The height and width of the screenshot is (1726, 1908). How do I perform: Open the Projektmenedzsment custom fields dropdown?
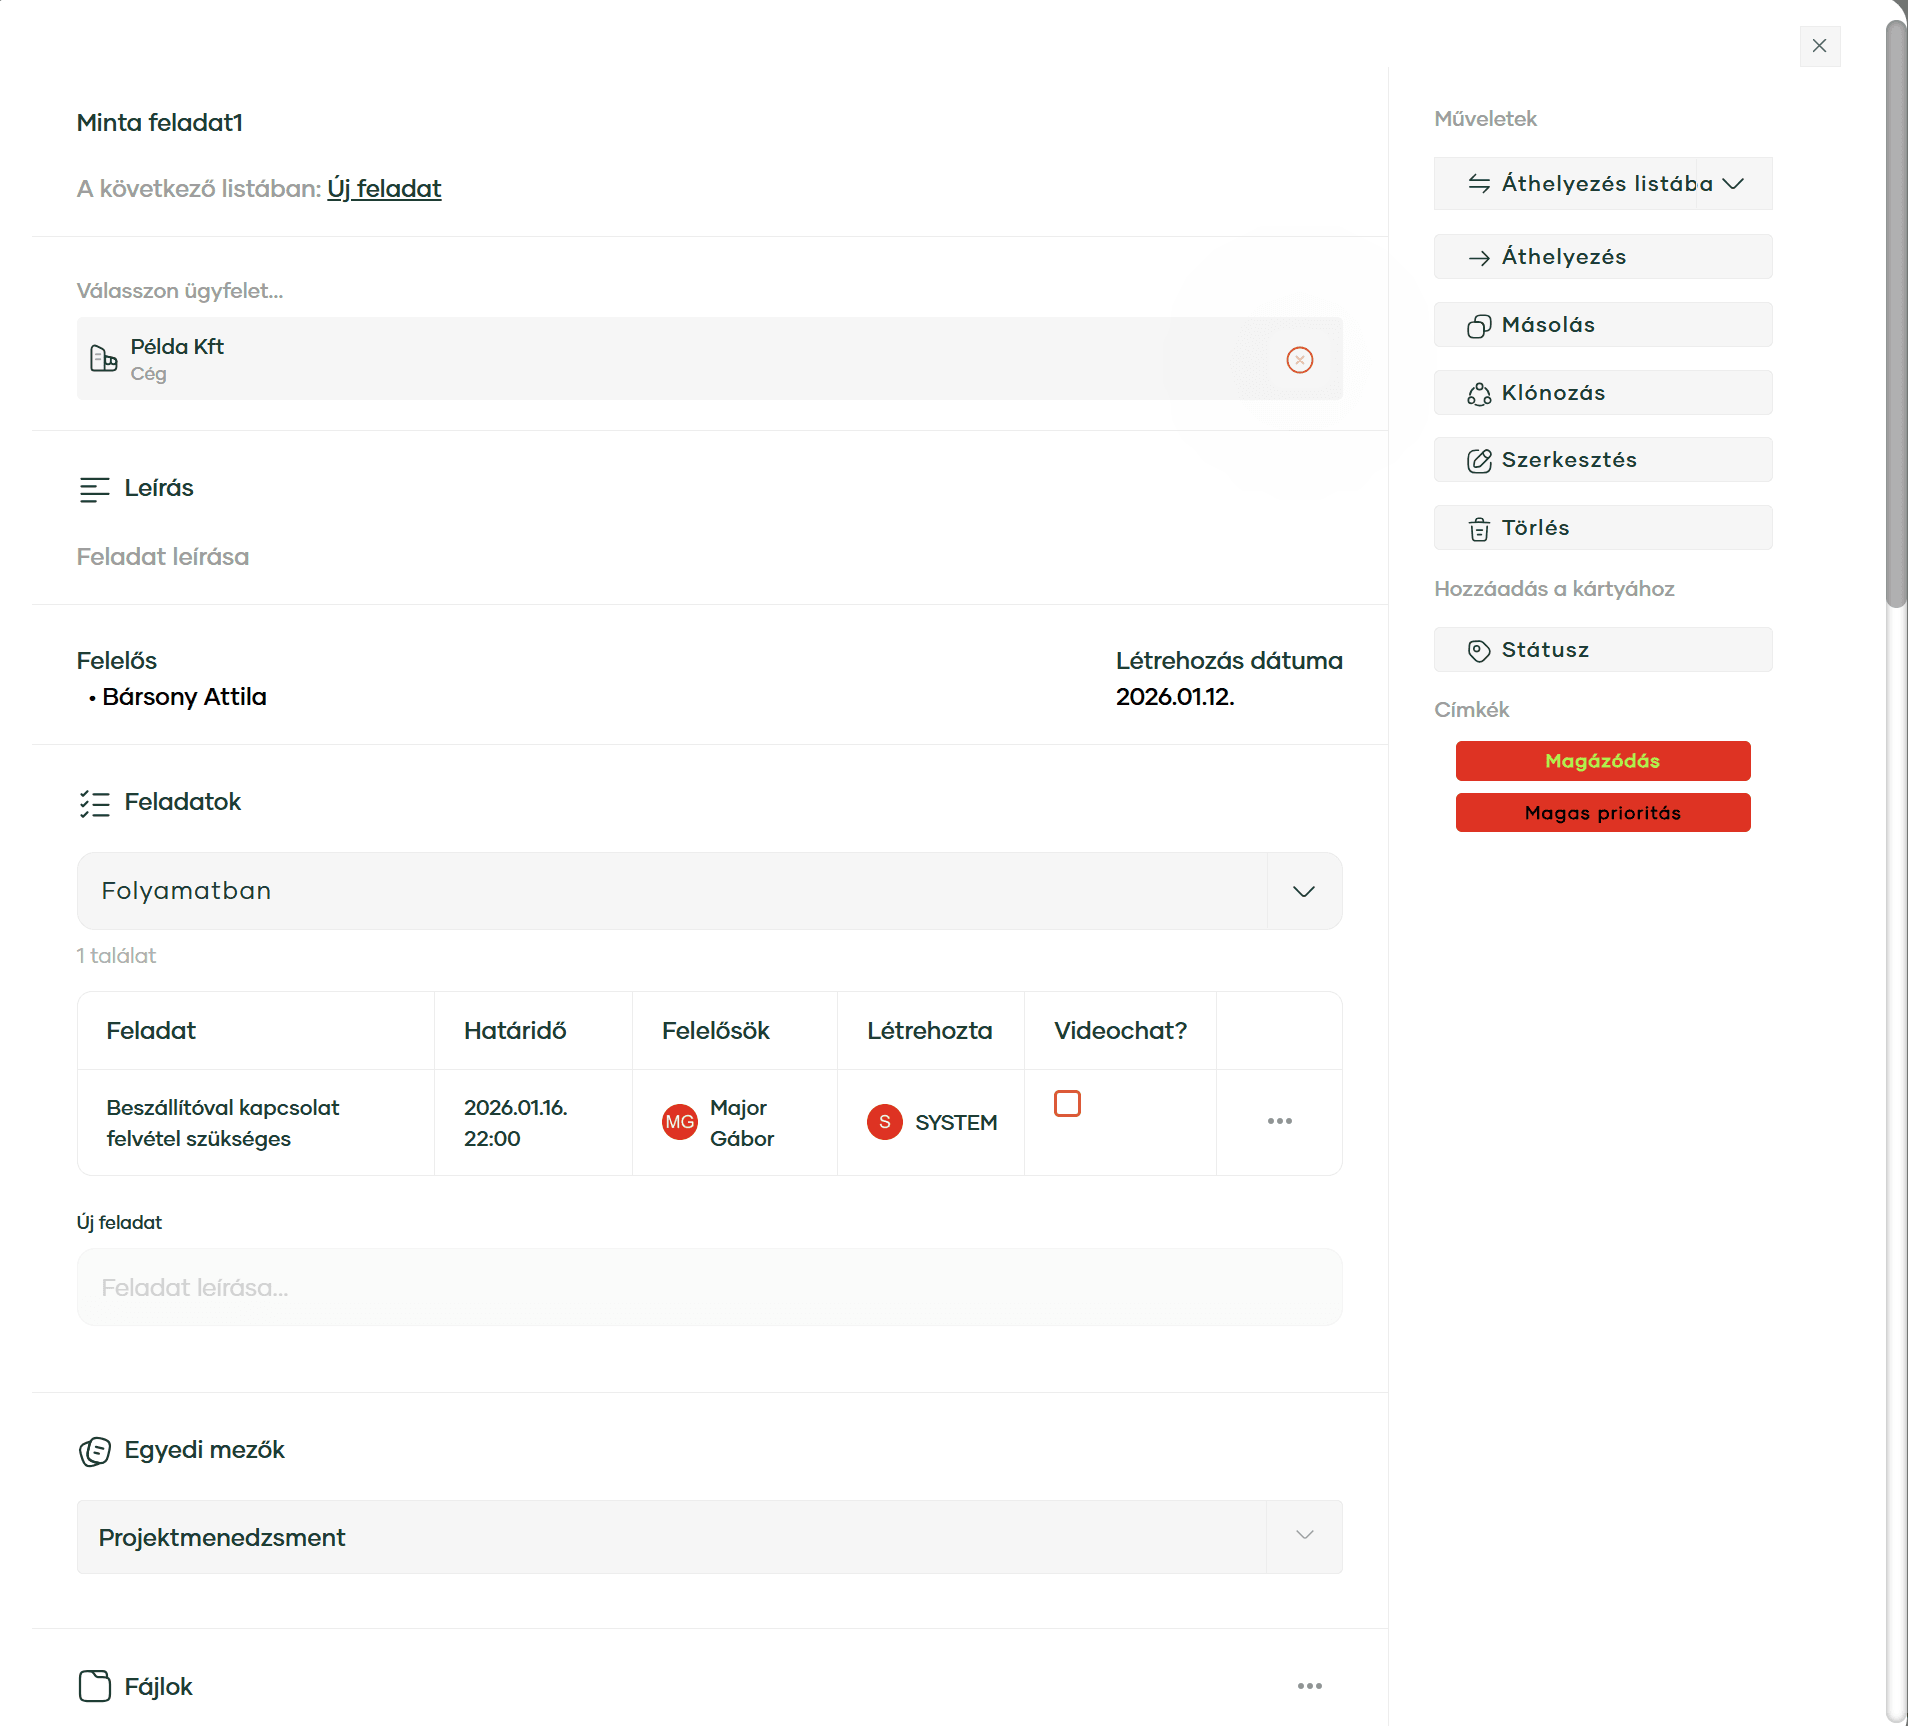click(x=1304, y=1536)
